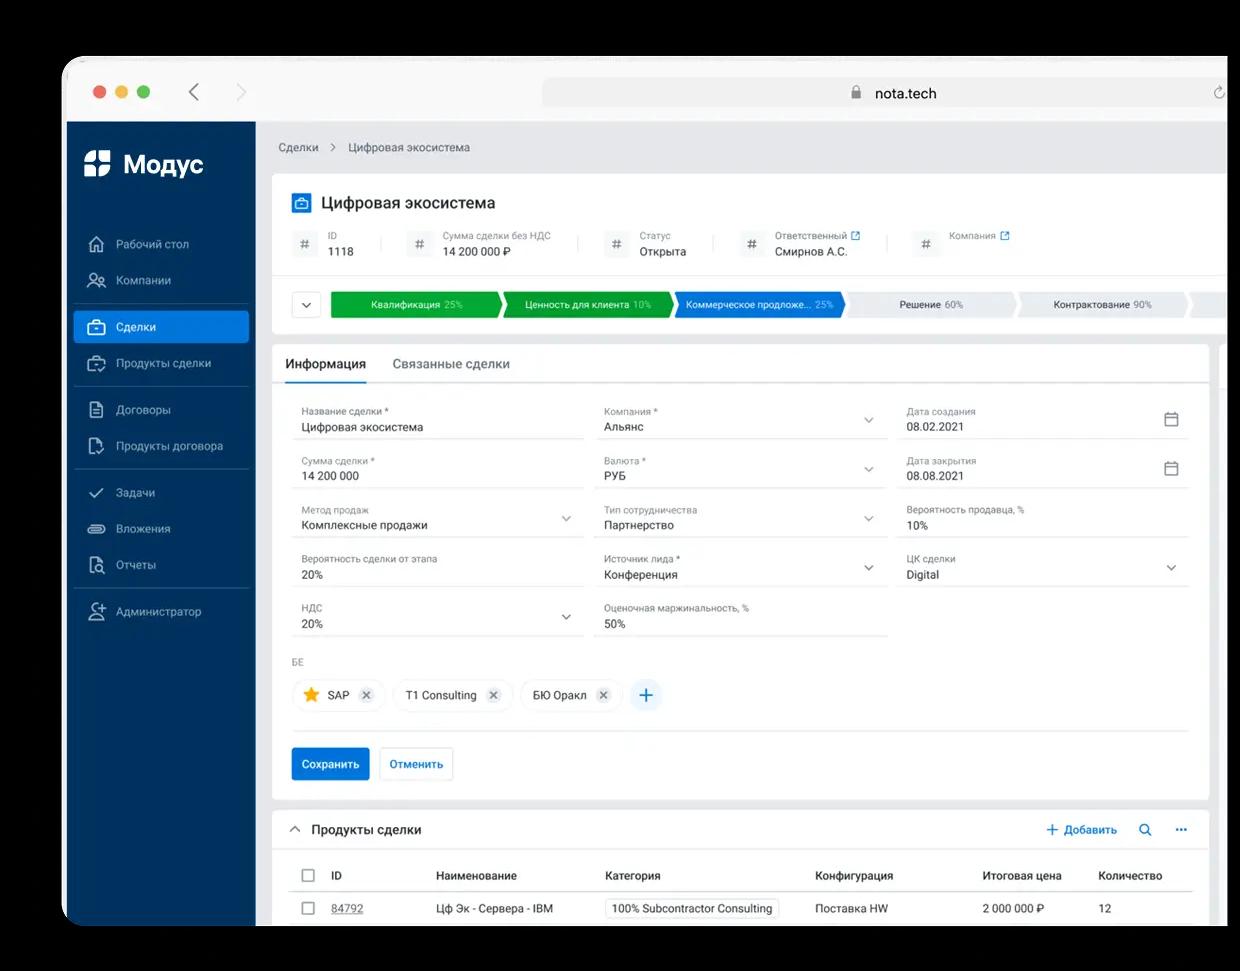Click 100% Subcontractor Consulting category tag
The height and width of the screenshot is (971, 1240).
[x=692, y=908]
